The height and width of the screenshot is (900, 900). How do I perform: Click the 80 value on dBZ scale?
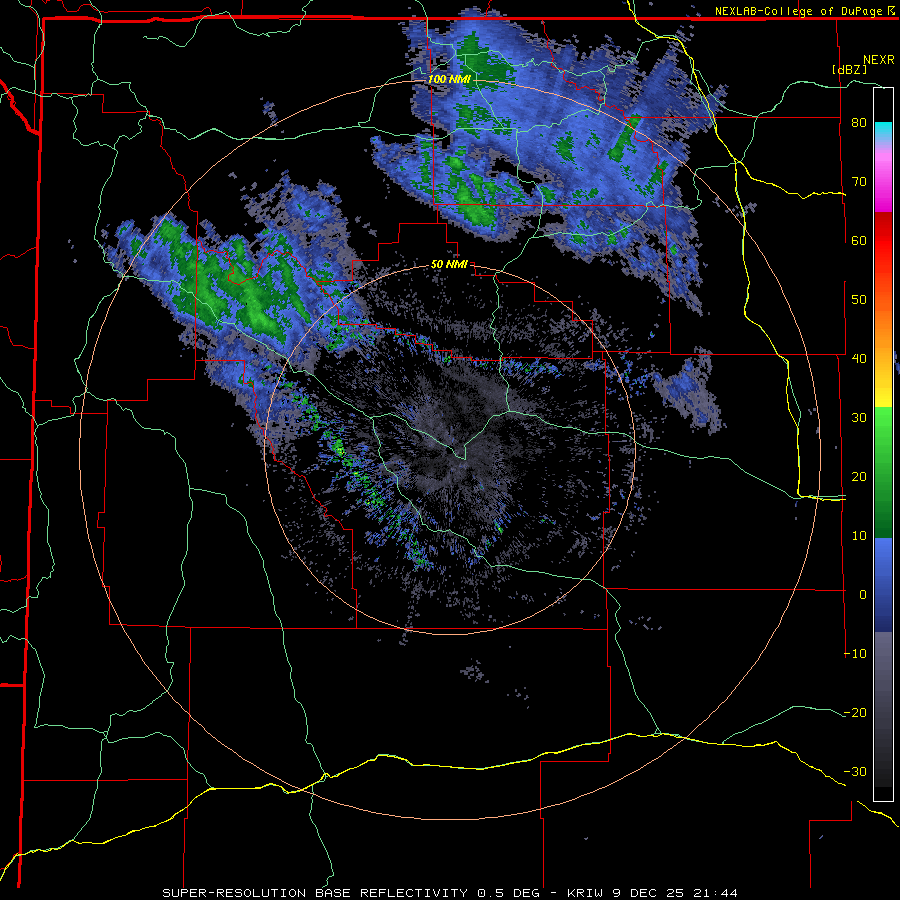coord(859,123)
